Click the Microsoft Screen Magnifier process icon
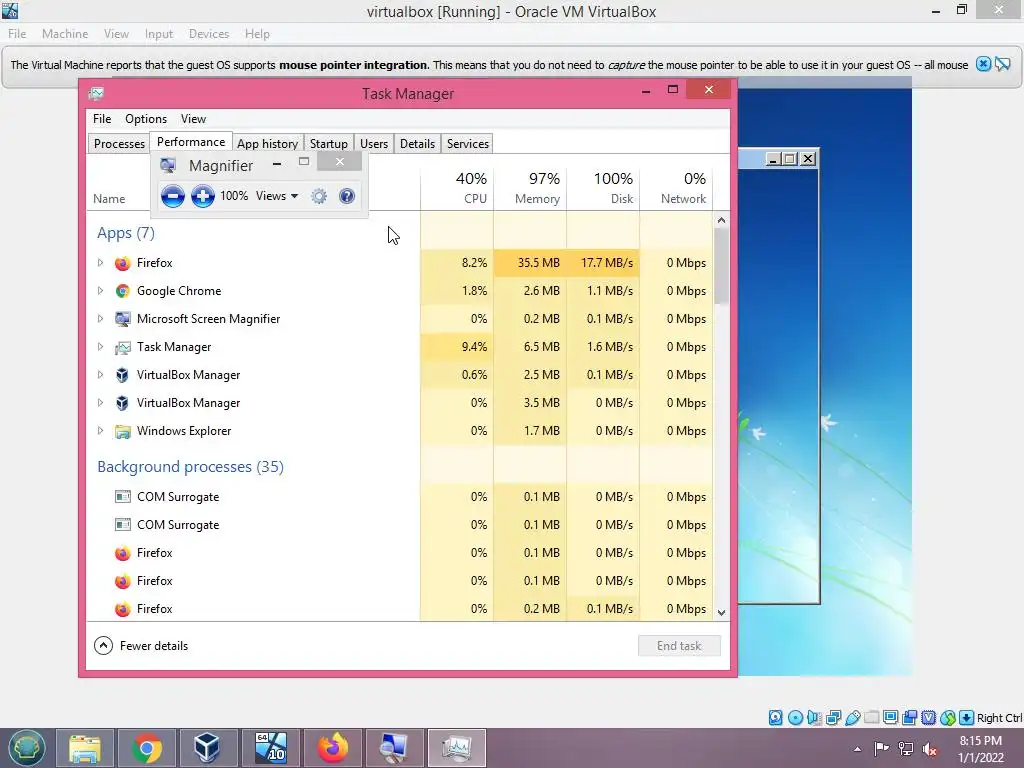Viewport: 1024px width, 768px height. 122,319
